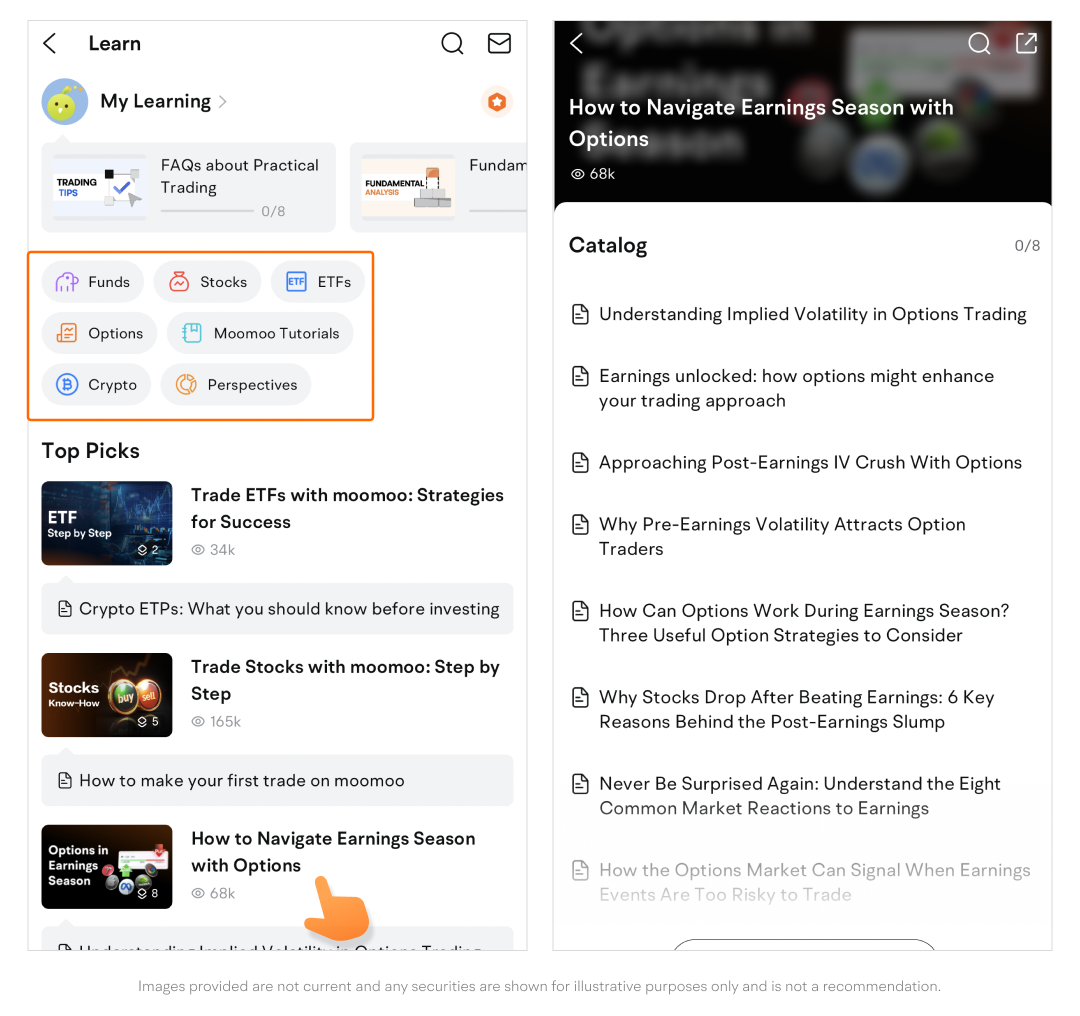Go back from the Learn page
Screen dimensions: 1080x1016
click(50, 43)
